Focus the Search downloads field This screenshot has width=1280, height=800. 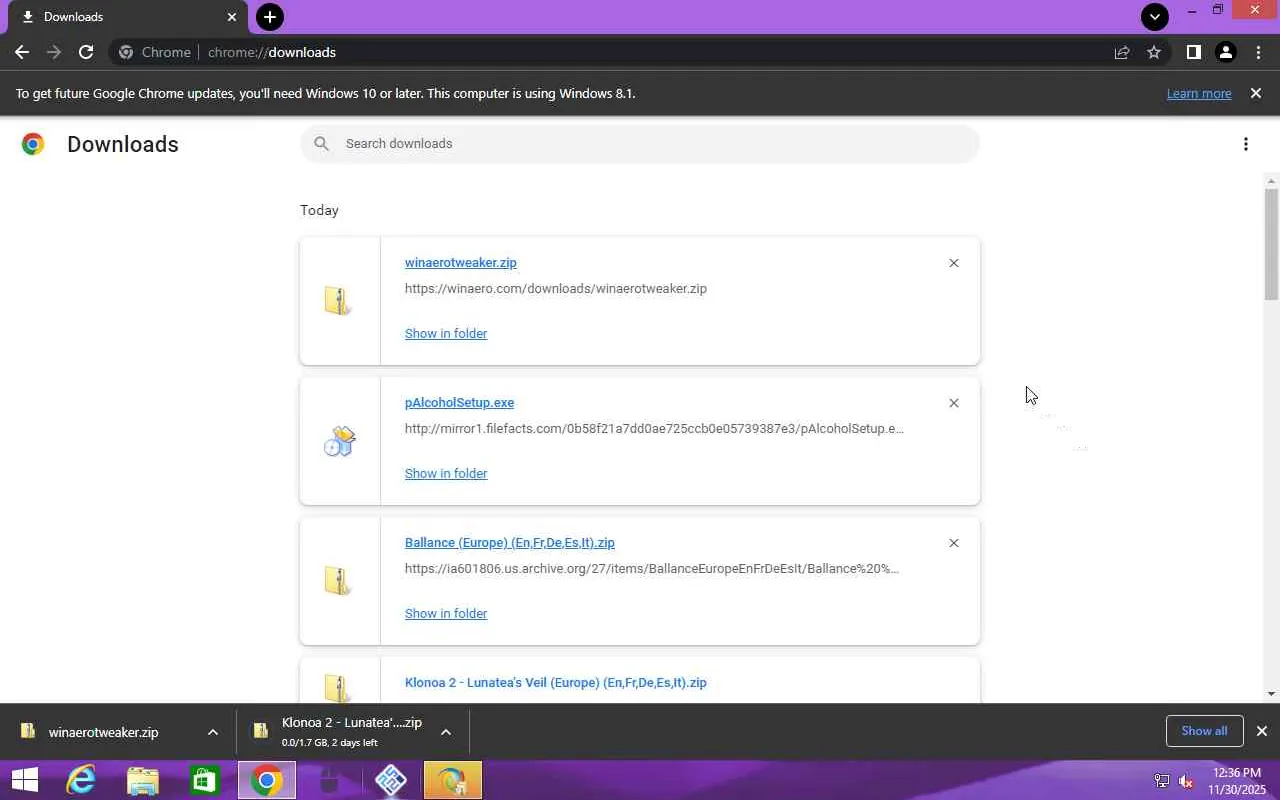coord(640,144)
